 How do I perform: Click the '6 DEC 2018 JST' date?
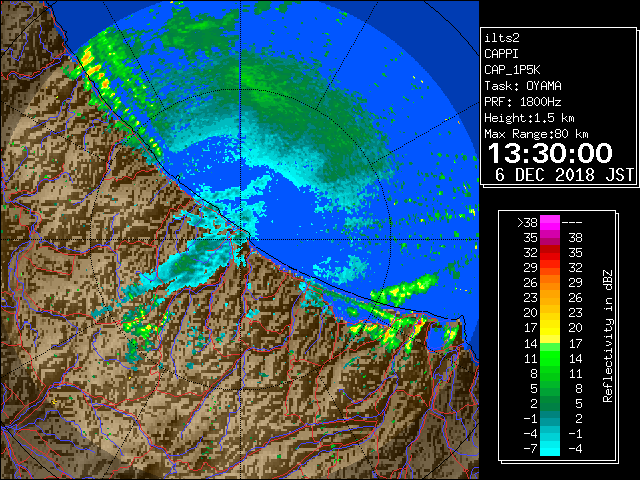564,175
